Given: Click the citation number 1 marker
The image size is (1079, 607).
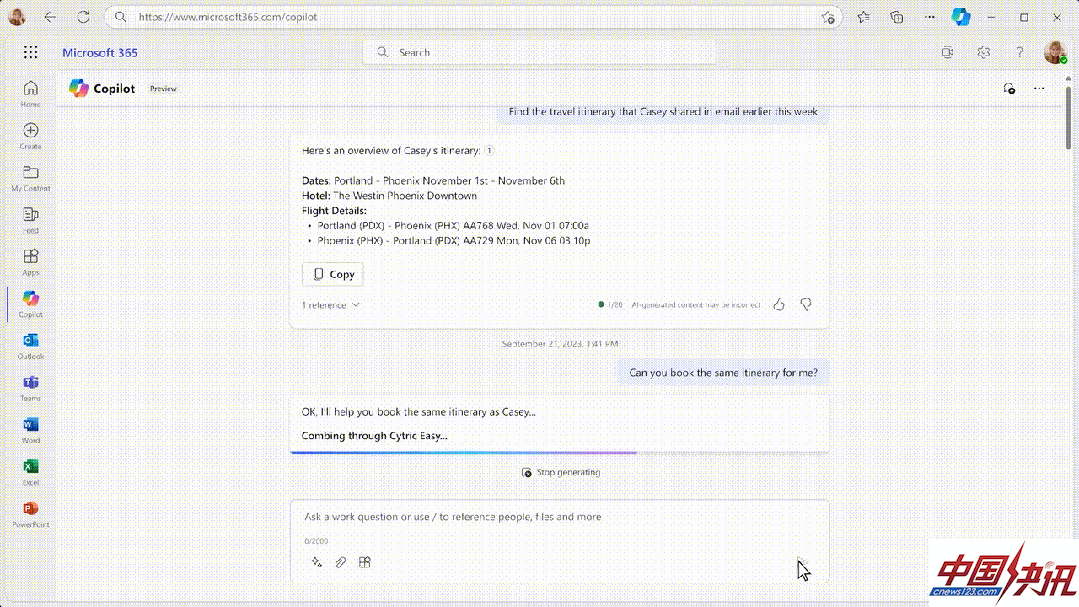Looking at the screenshot, I should coord(489,150).
